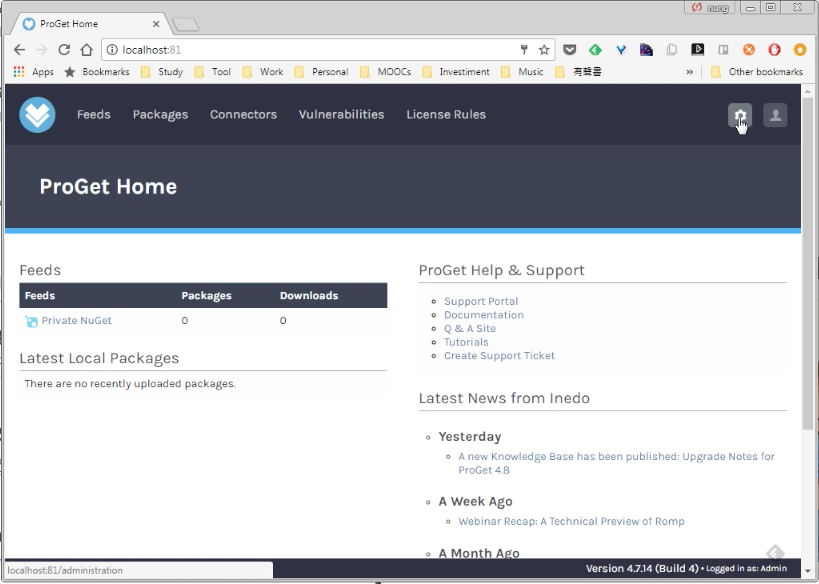Open the administration gear icon
This screenshot has height=584, width=819.
click(x=740, y=115)
